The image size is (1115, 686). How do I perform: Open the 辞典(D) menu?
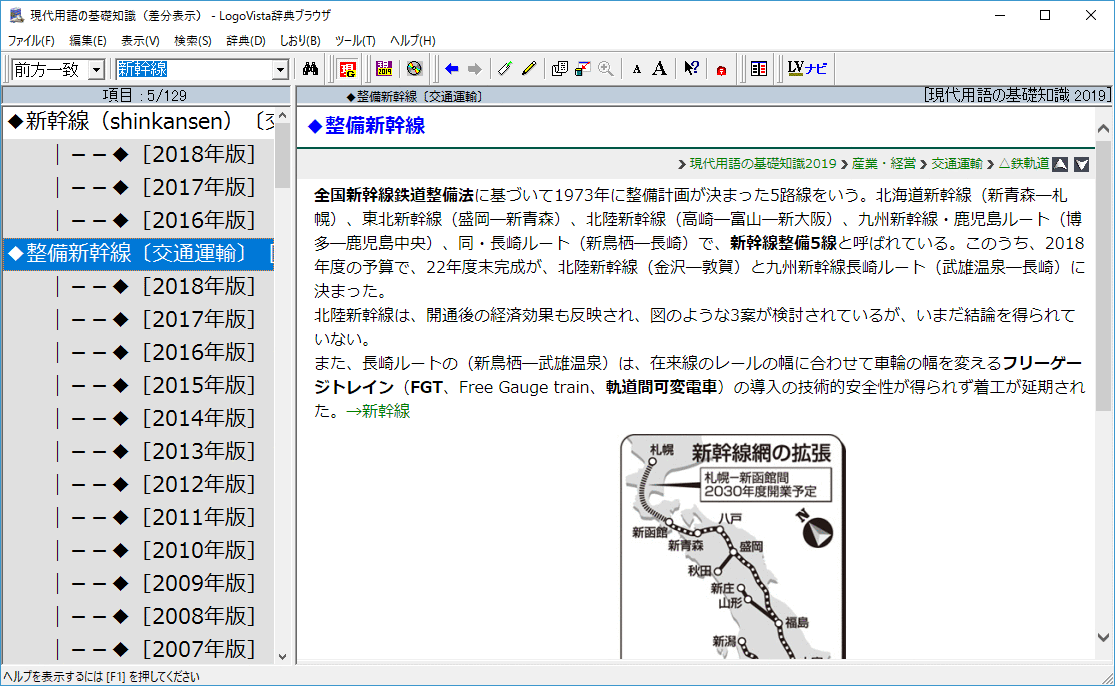[245, 41]
